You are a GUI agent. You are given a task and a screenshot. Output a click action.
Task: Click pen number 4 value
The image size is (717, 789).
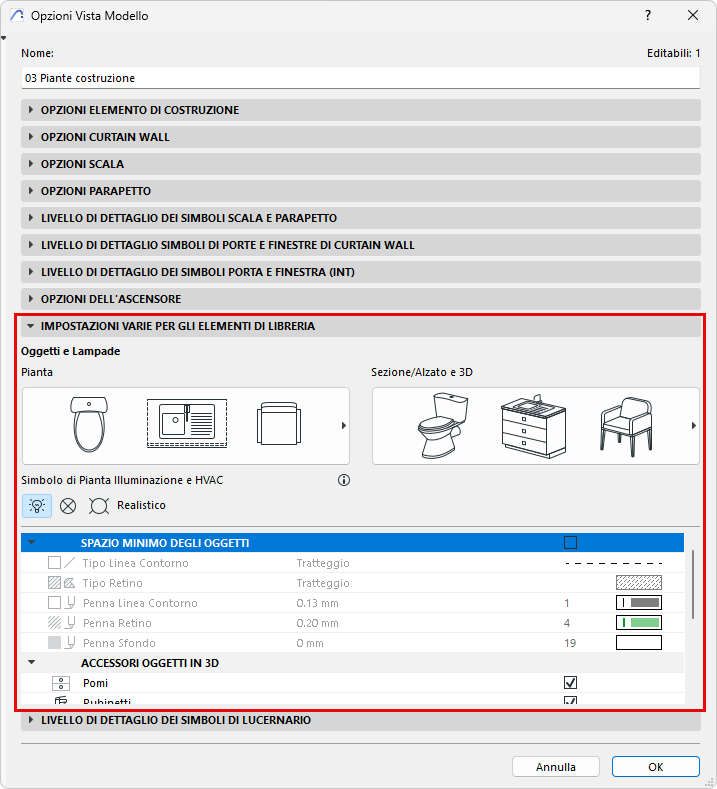pos(567,623)
